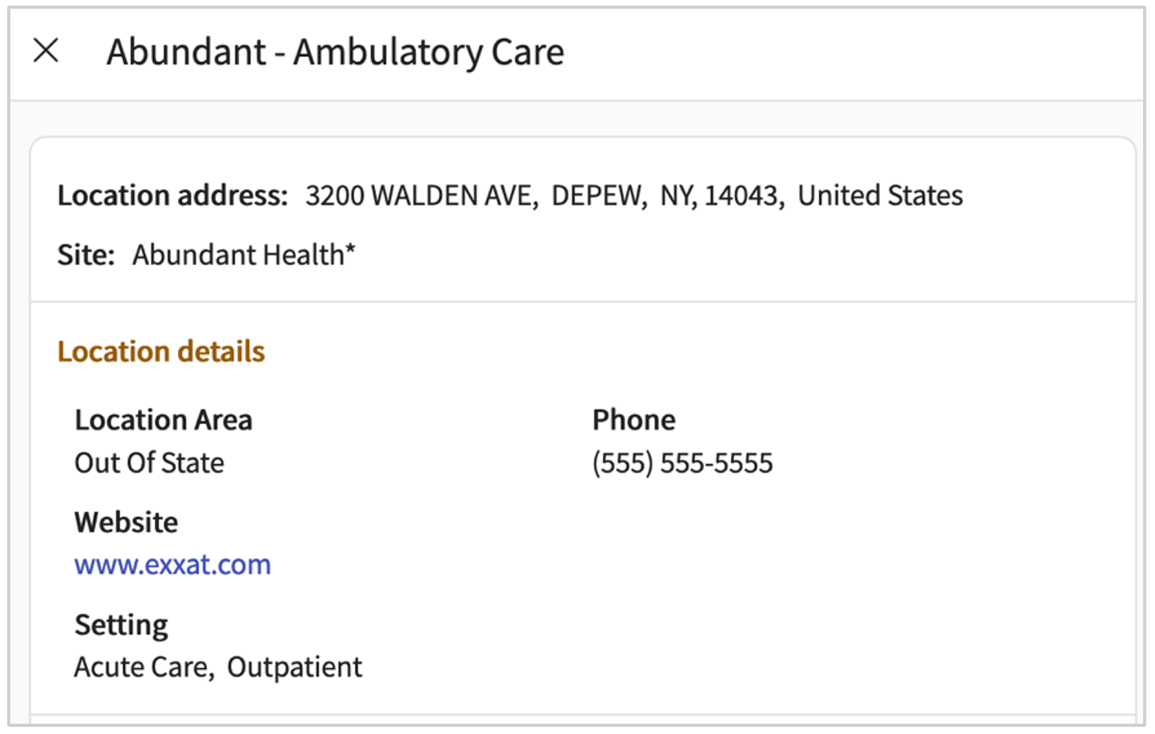This screenshot has height=734, width=1155.
Task: Select the Location address label
Action: coord(172,195)
